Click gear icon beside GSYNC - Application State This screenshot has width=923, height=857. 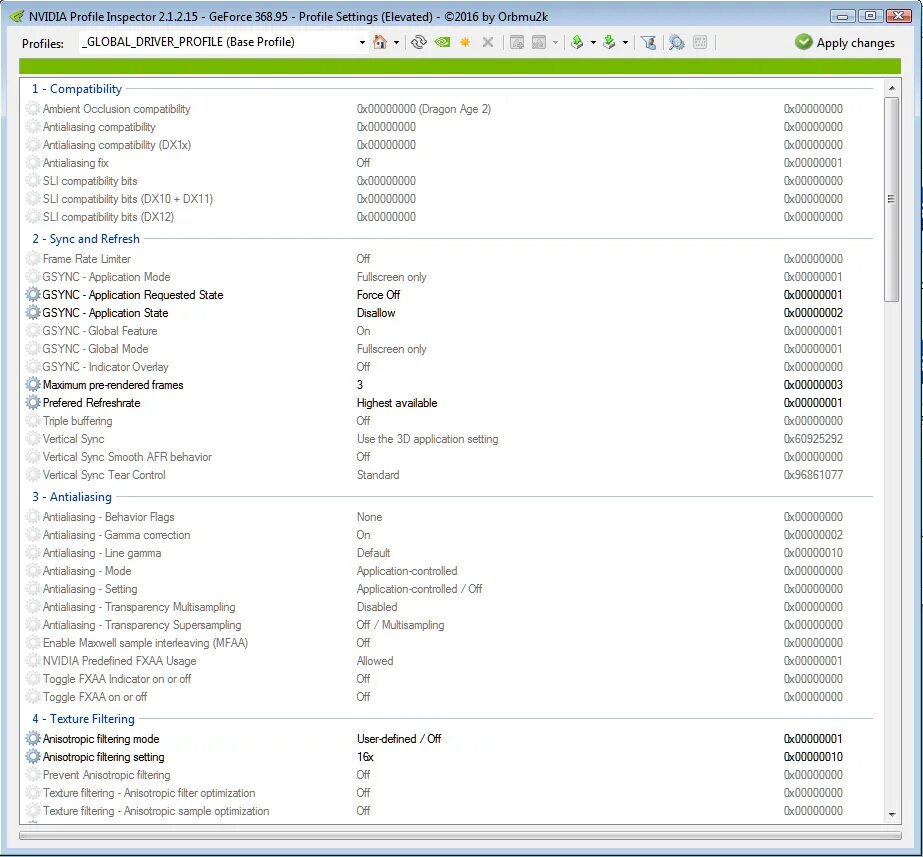33,313
